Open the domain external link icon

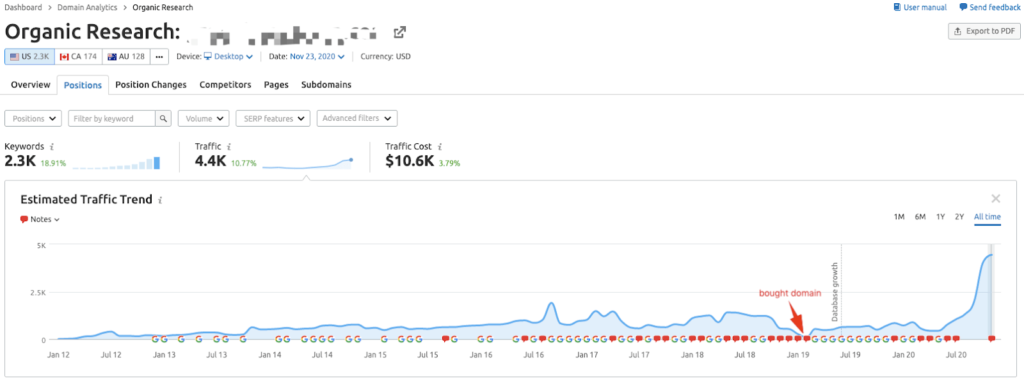click(400, 31)
